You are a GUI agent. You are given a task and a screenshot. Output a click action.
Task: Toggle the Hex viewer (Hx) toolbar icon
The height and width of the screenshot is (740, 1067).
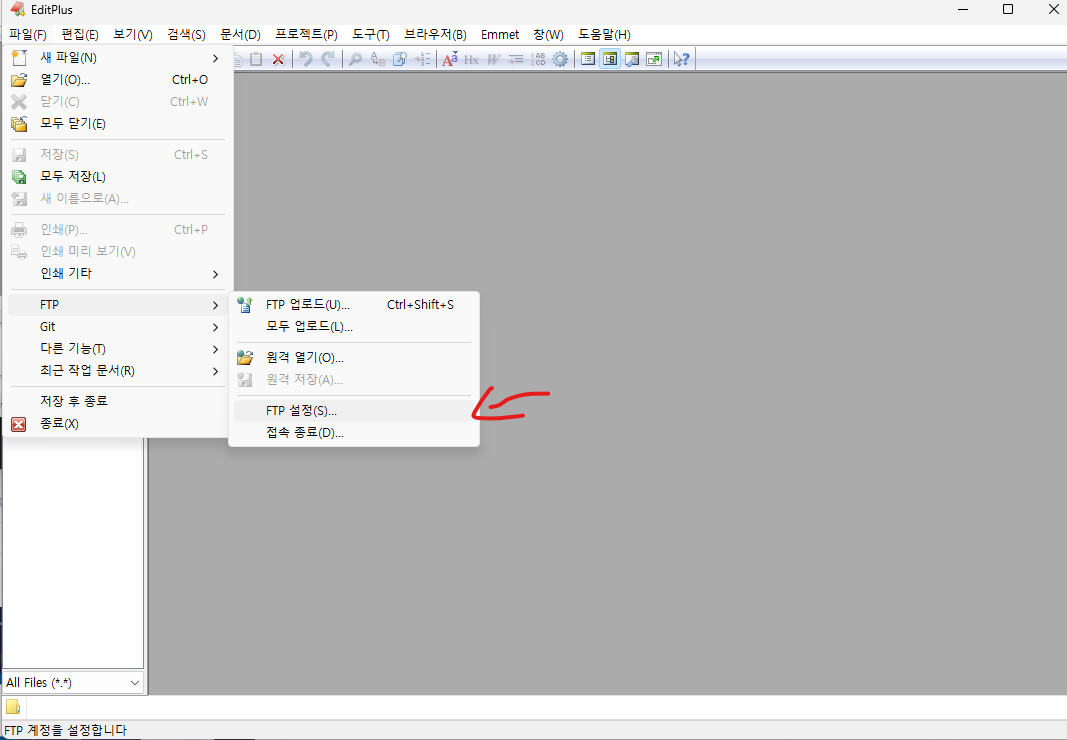[472, 59]
